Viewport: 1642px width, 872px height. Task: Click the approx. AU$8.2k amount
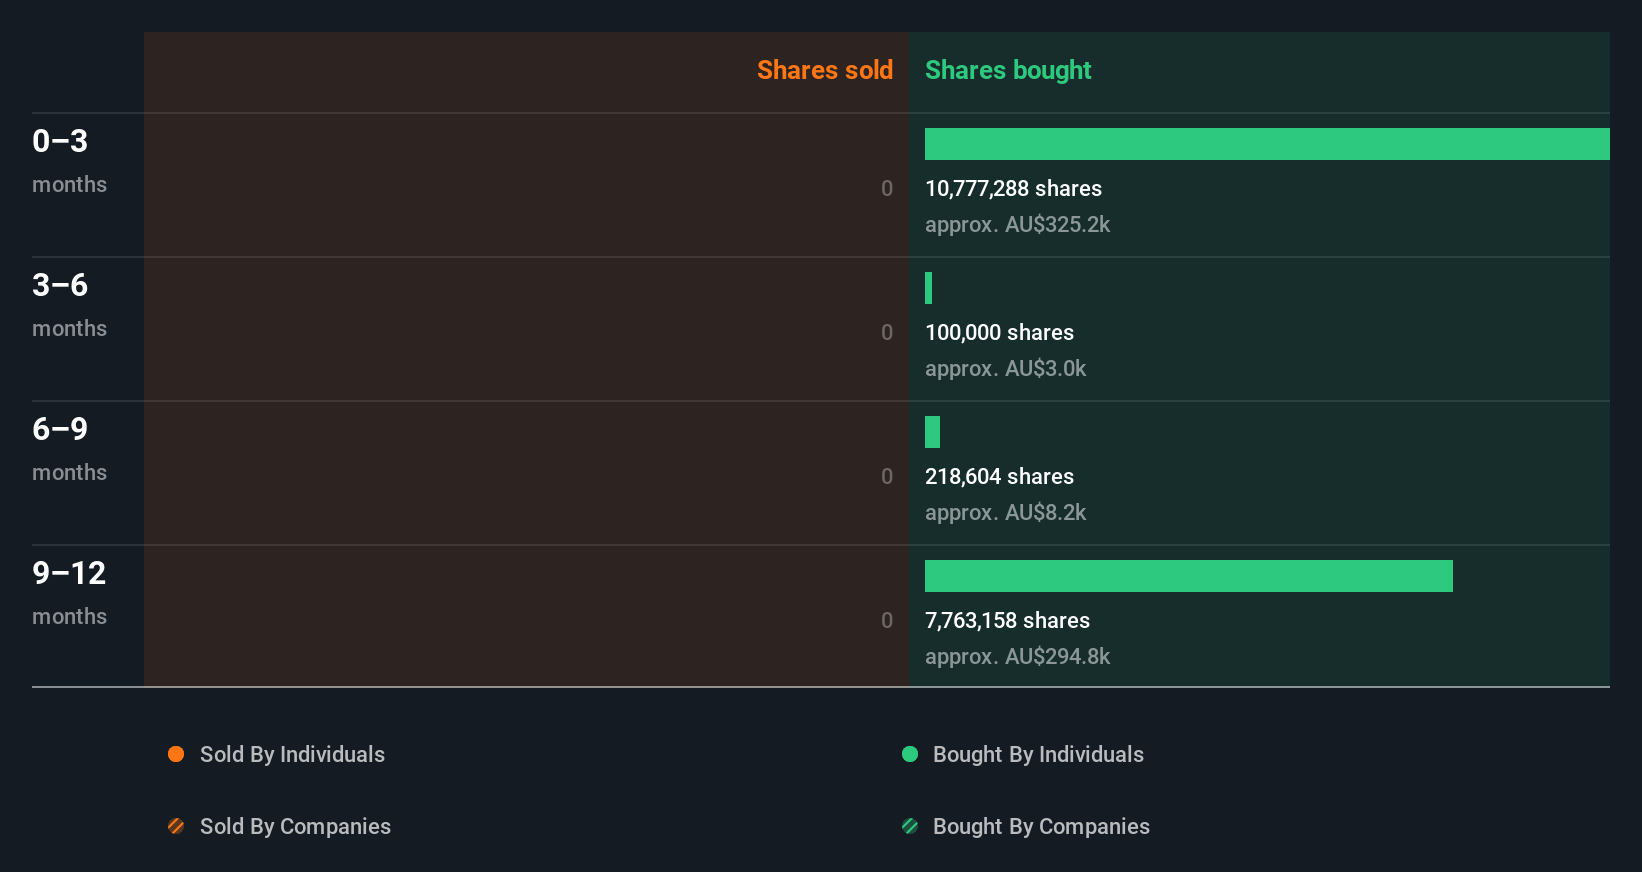tap(1005, 512)
